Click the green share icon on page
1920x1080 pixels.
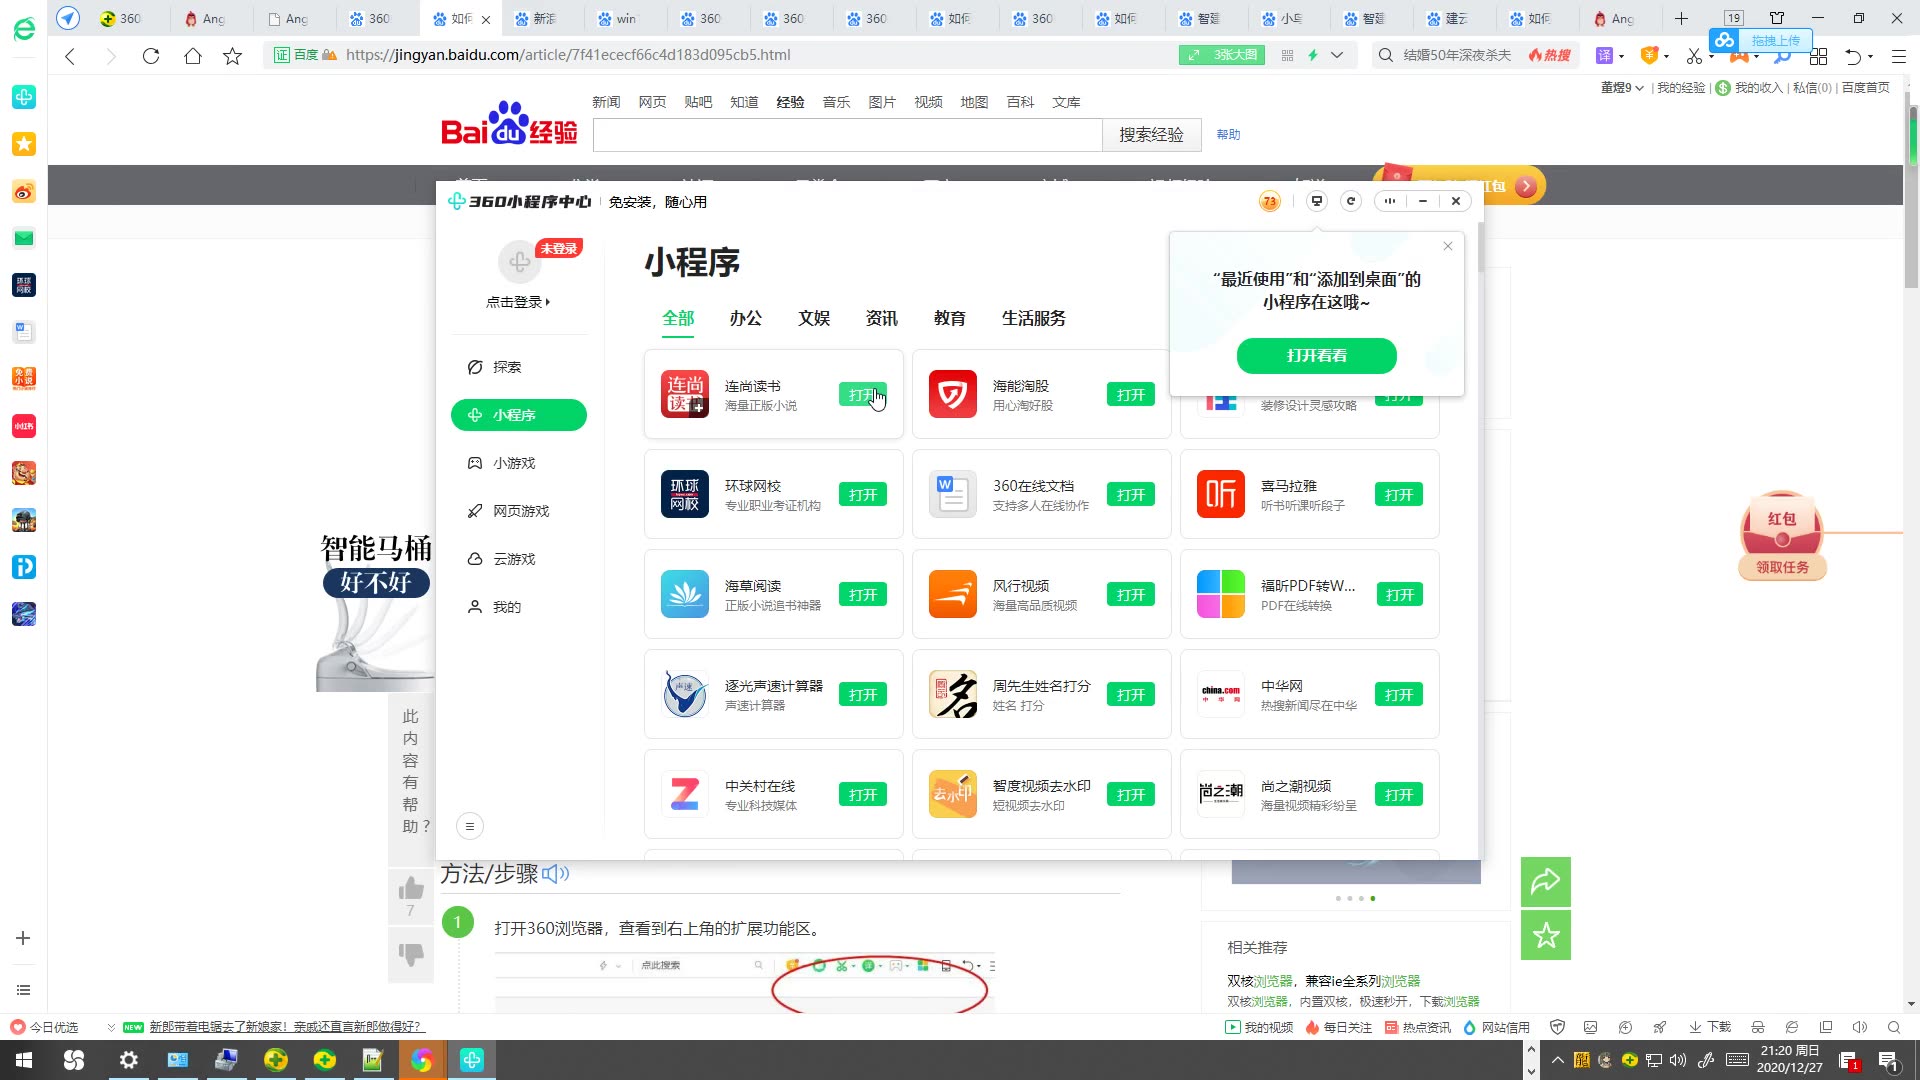(x=1546, y=882)
